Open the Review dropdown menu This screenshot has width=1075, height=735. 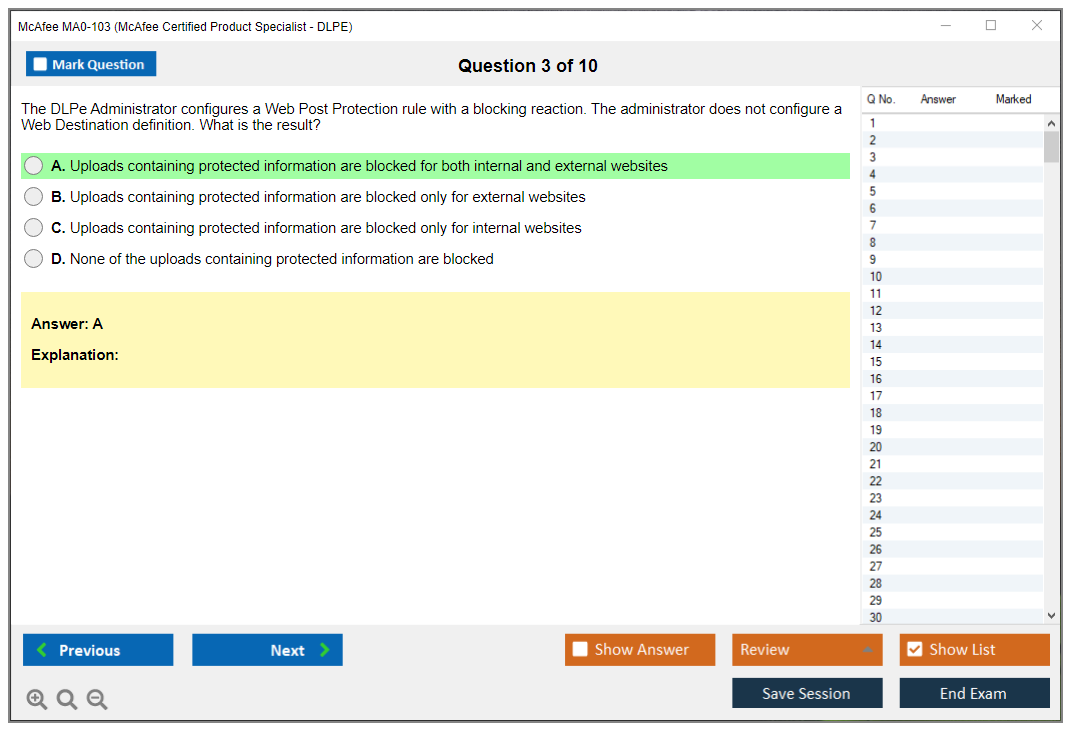807,650
